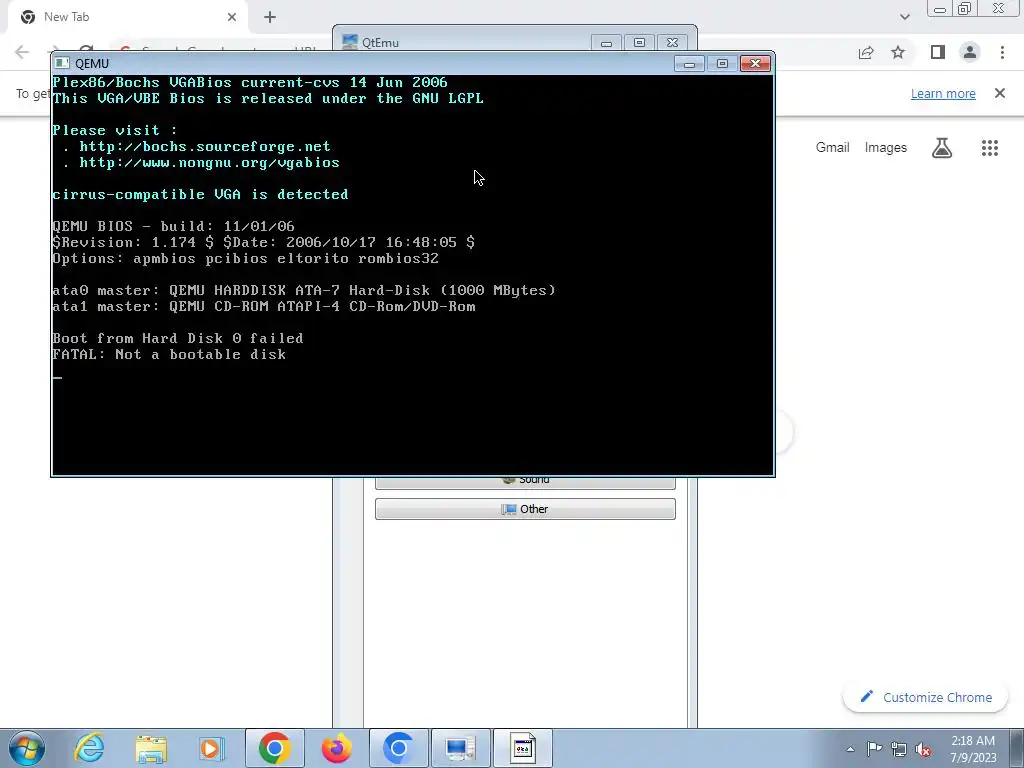This screenshot has height=768, width=1024.
Task: Show hidden system tray icons
Action: tap(850, 749)
